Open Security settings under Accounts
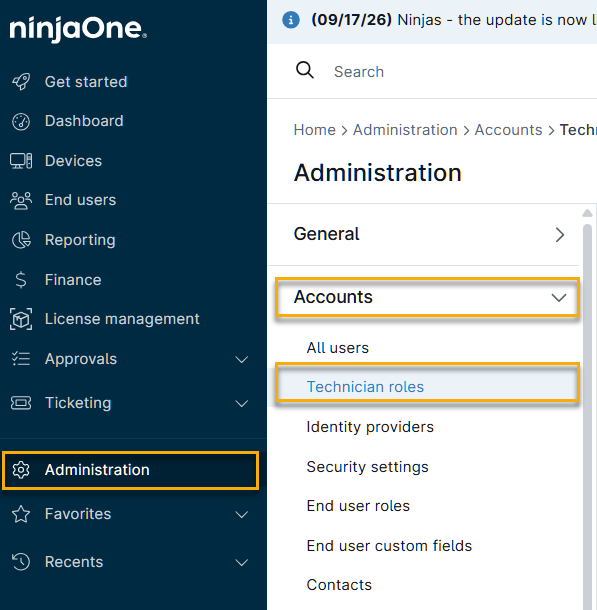Viewport: 597px width, 610px height. coord(368,467)
